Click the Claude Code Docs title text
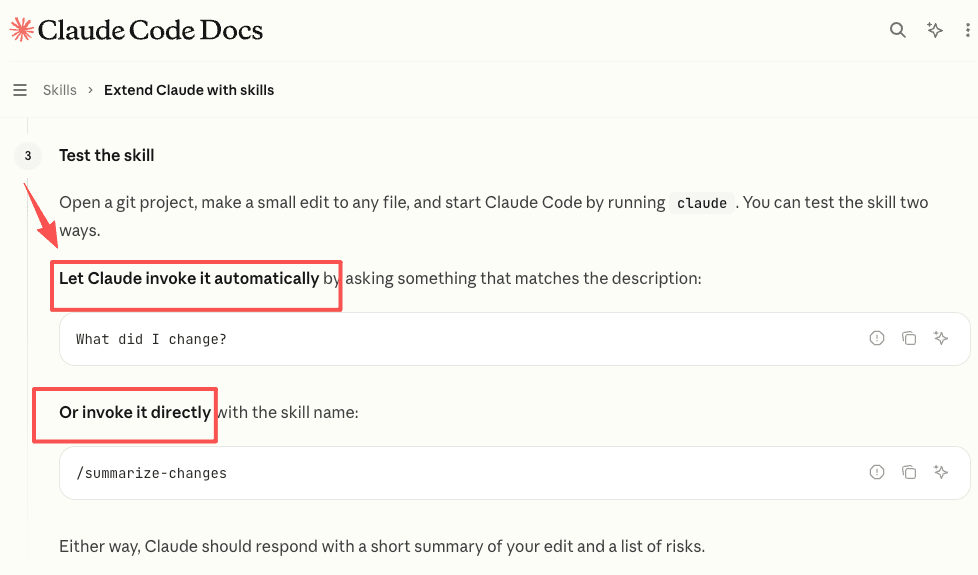Viewport: 978px width, 575px height. pos(150,30)
